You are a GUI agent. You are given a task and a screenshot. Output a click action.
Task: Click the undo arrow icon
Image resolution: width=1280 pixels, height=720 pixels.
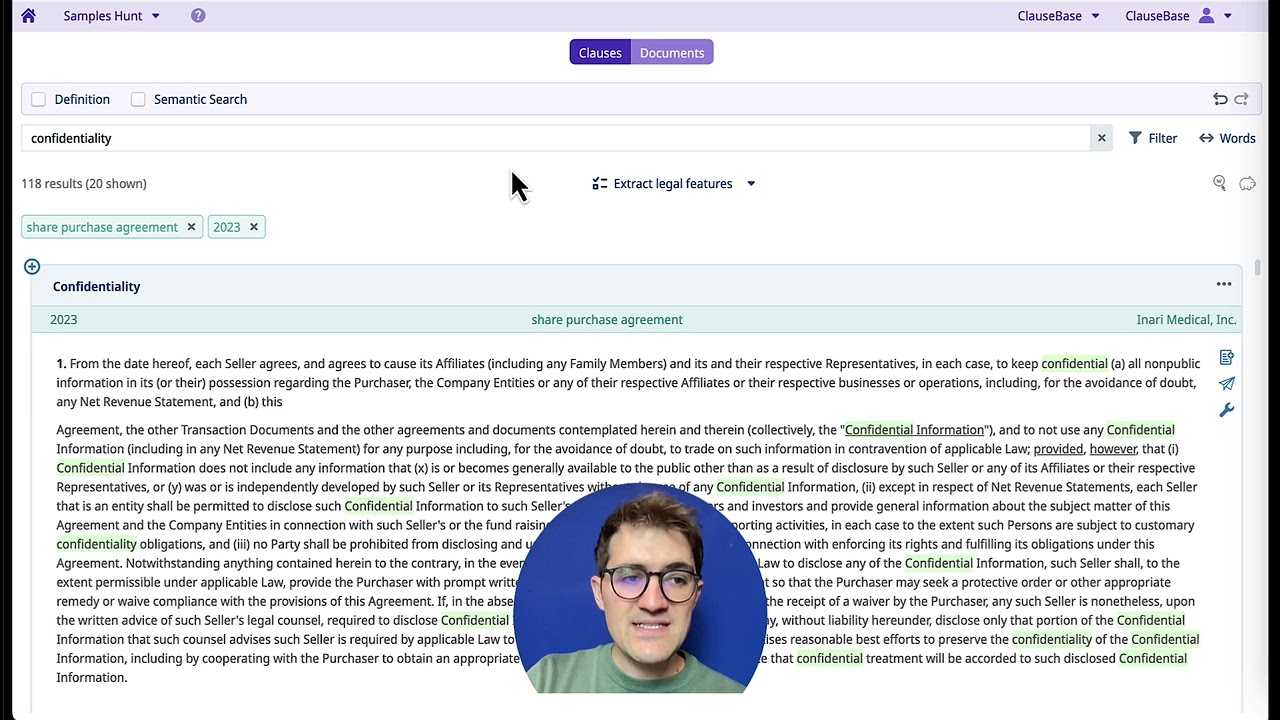1220,99
